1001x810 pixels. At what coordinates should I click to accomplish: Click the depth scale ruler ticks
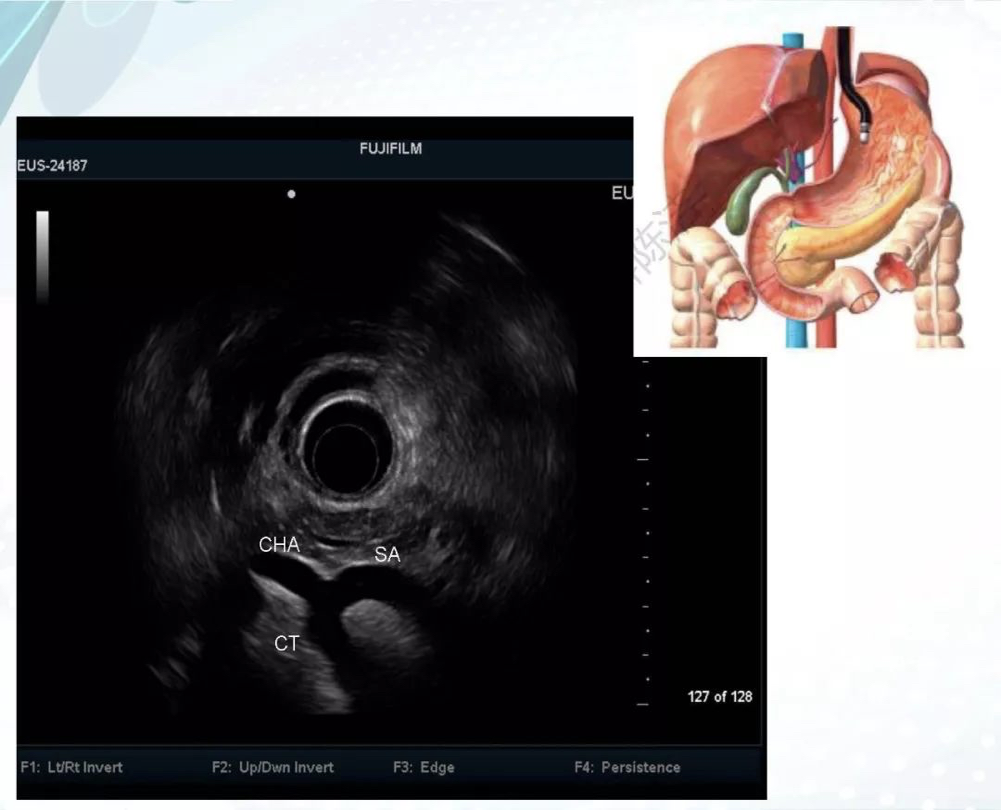(644, 530)
